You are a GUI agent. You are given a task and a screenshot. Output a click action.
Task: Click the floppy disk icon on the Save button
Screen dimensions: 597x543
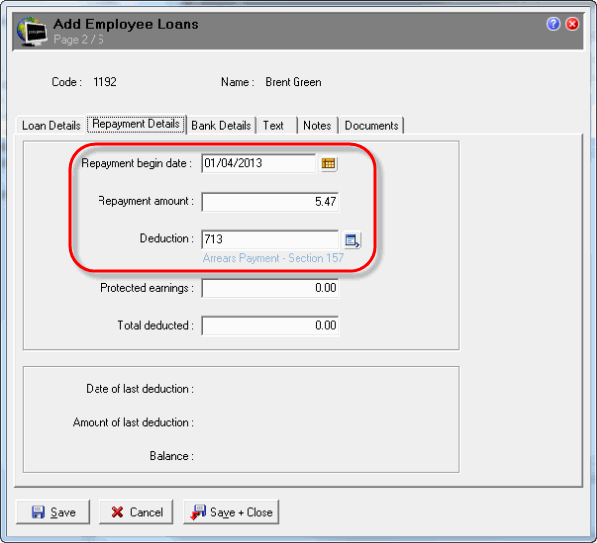click(38, 512)
